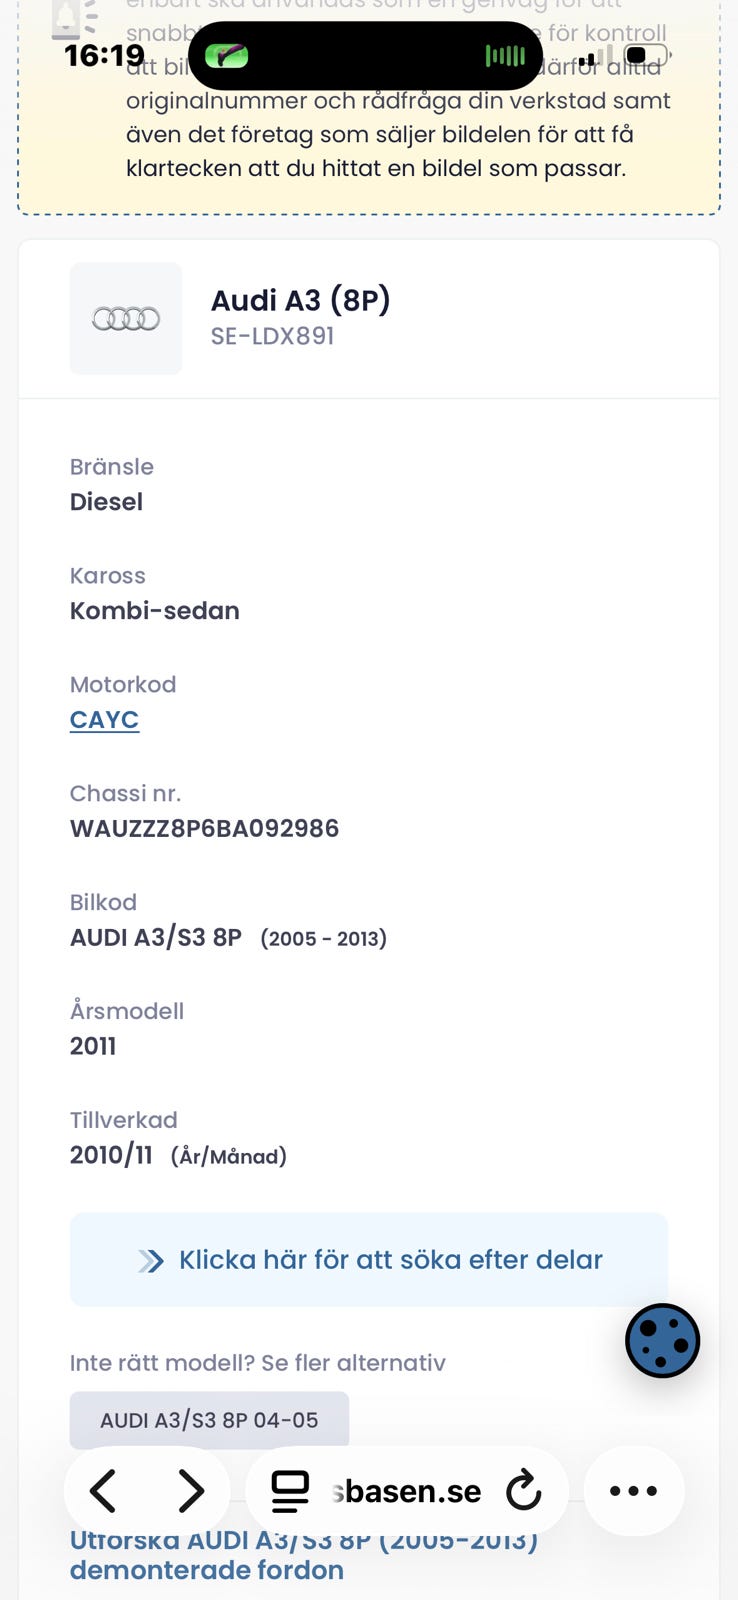Tap the battery indicator in status bar
738x1600 pixels.
(x=645, y=55)
